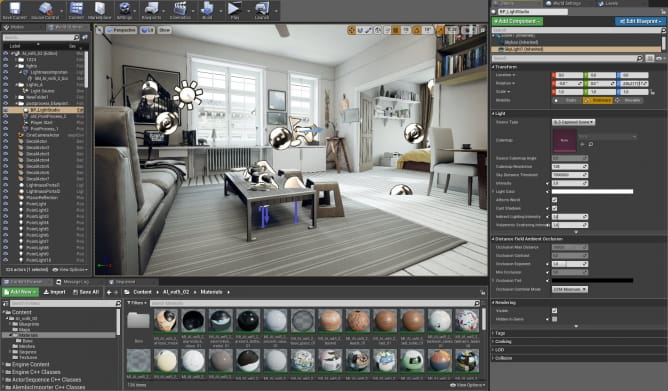Viewport: 668px width, 391px height.
Task: Open the Marketplace from the toolbar
Action: (x=100, y=9)
